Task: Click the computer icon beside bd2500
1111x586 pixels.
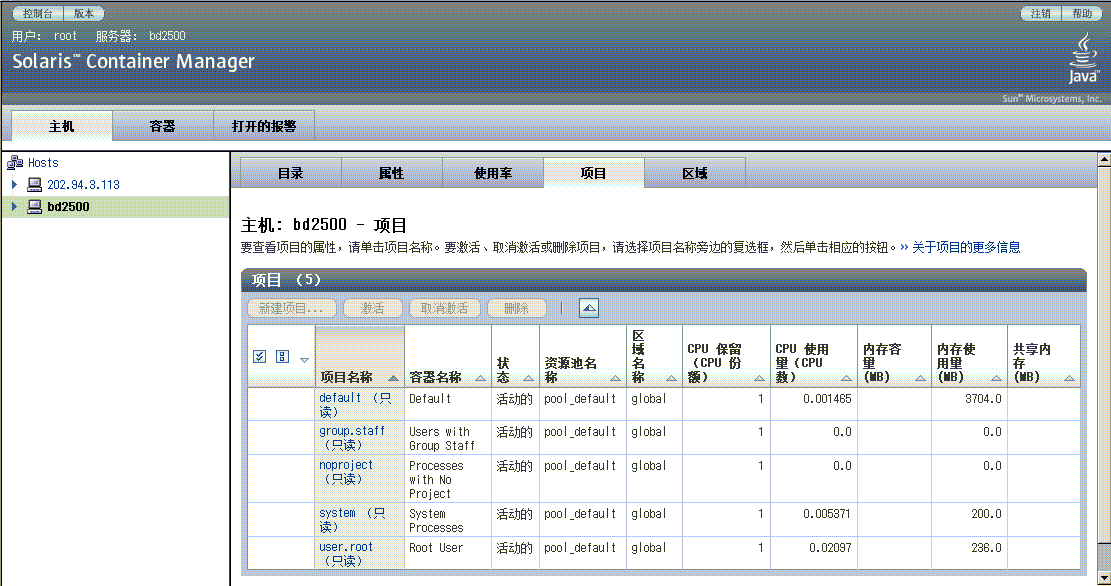Action: pos(34,207)
